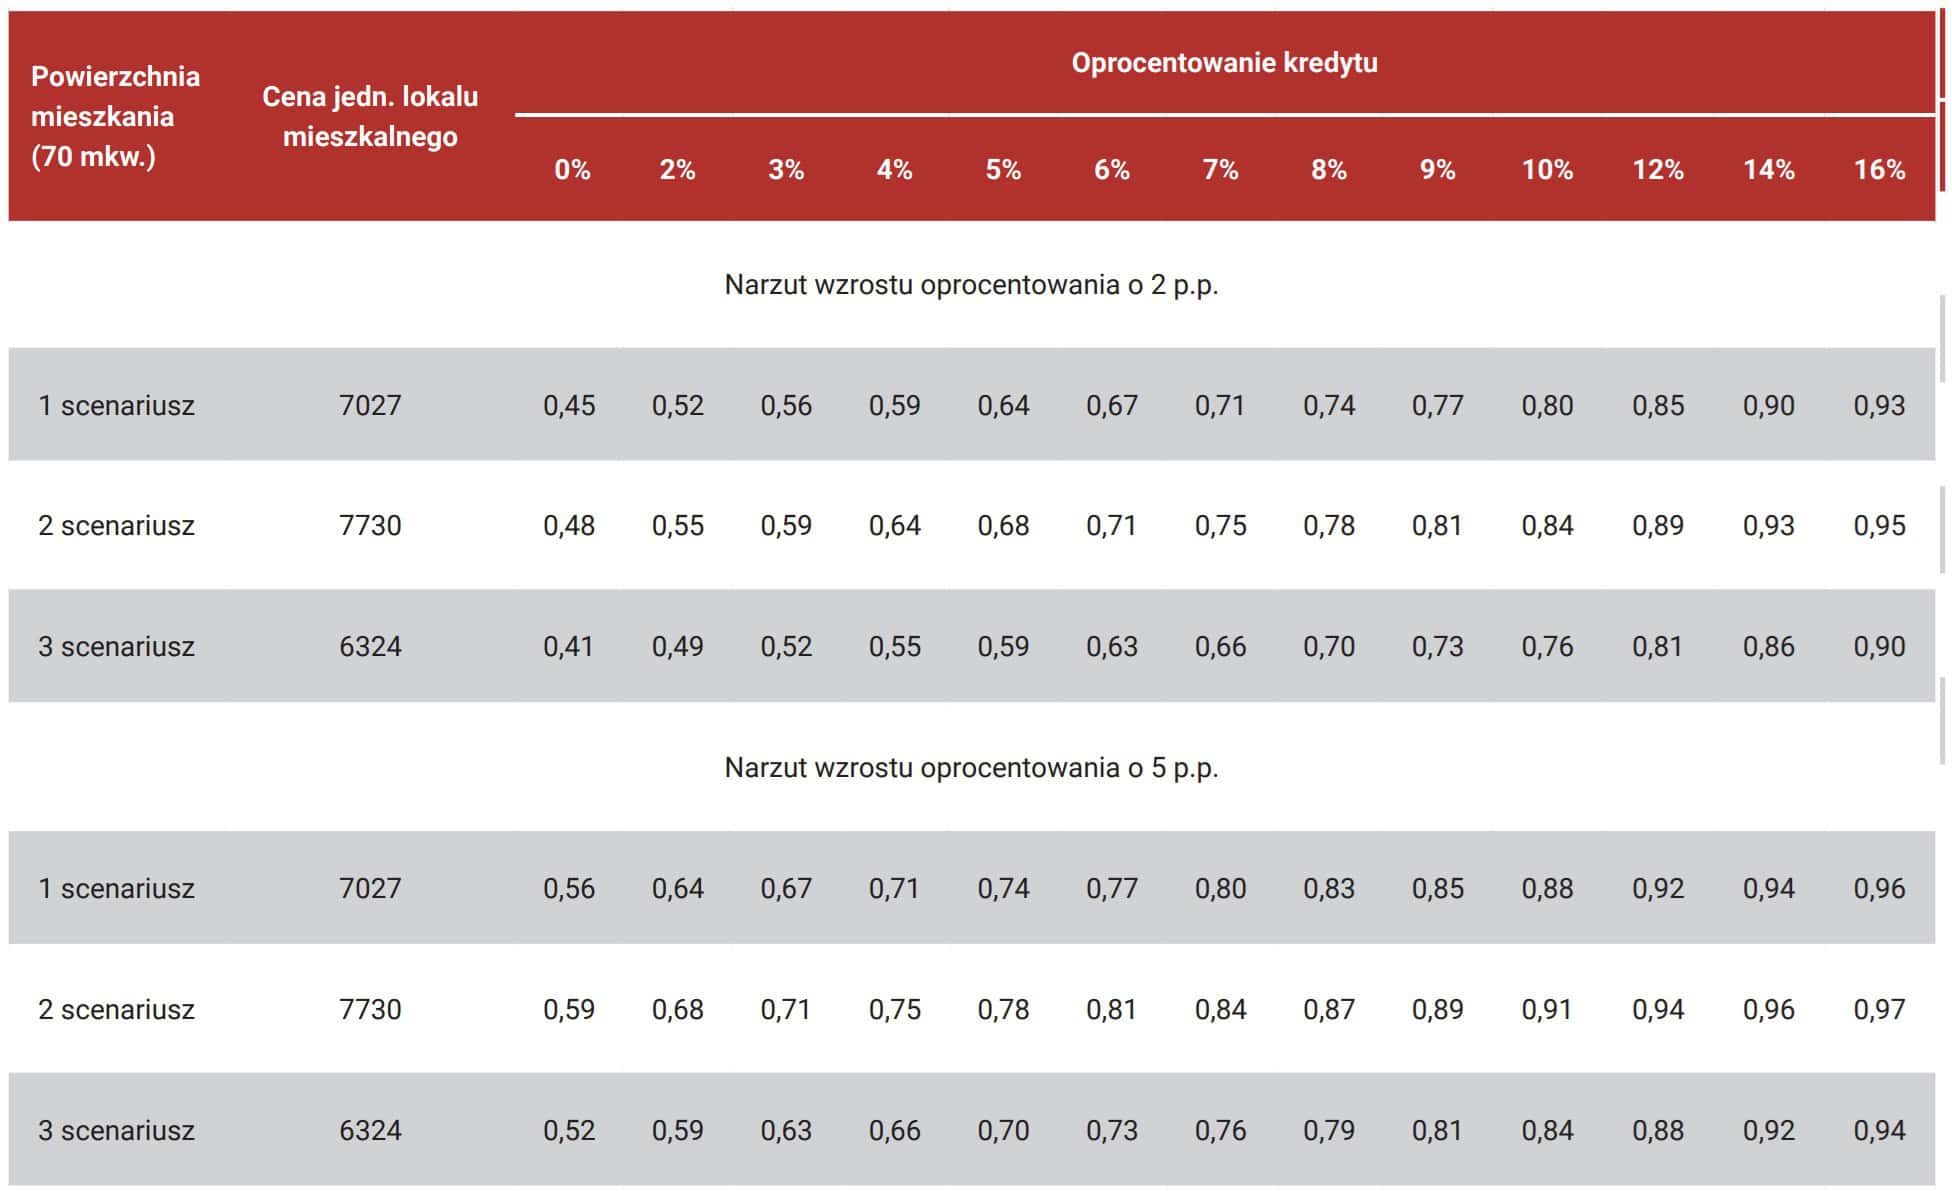The height and width of the screenshot is (1191, 1952).
Task: Select the 0,95 value cell
Action: point(1879,526)
